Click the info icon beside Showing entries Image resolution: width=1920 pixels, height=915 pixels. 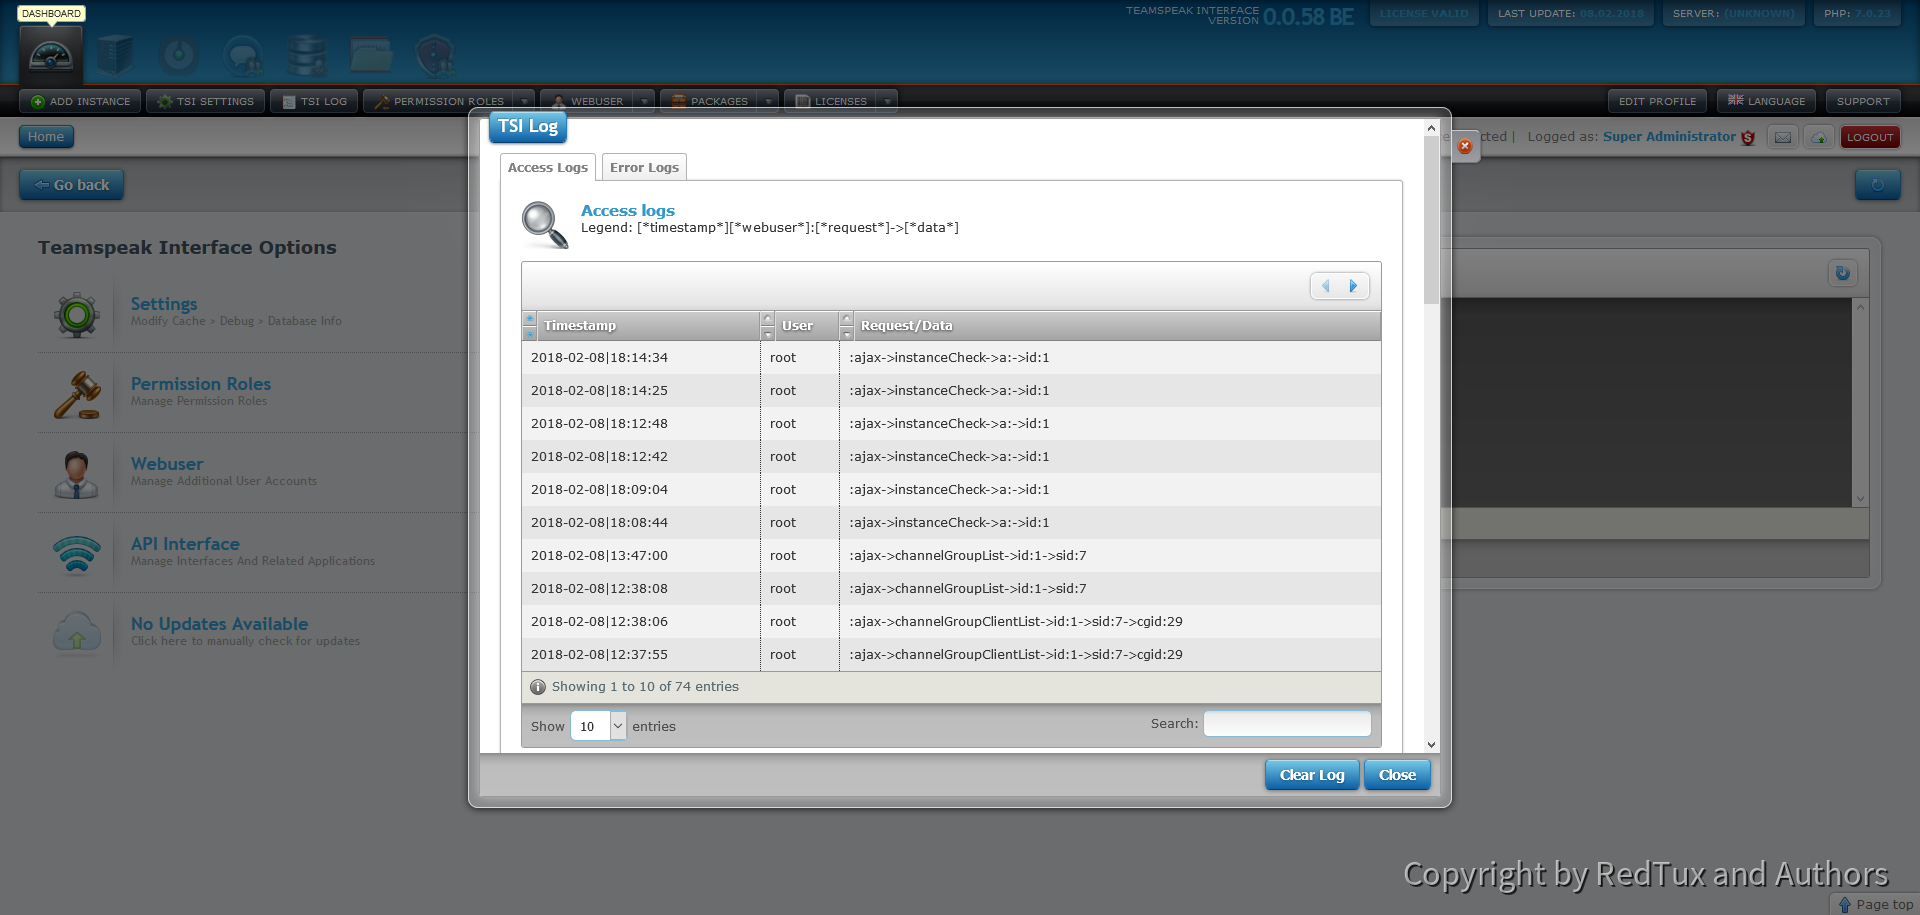point(538,687)
